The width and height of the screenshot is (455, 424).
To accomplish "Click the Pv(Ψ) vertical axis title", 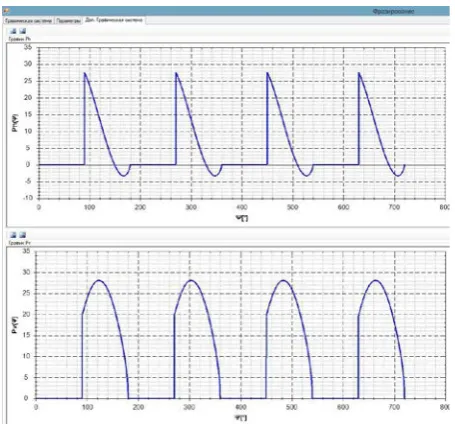I will [x=15, y=325].
